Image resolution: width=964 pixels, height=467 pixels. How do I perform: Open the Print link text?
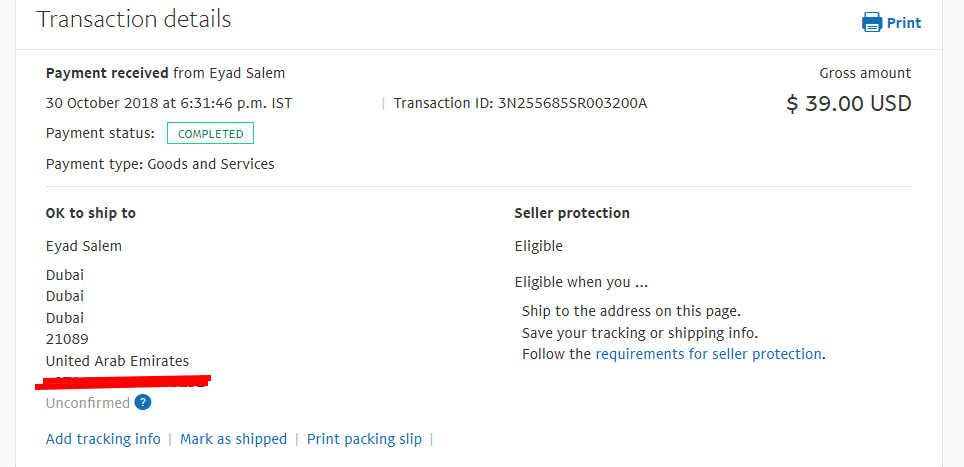(904, 23)
